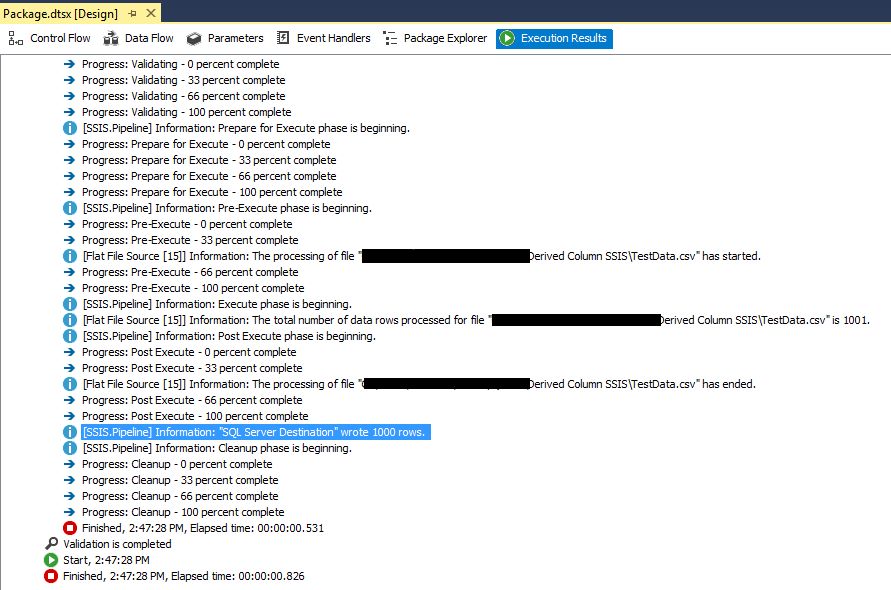Select 'Post Execute - 33 percent complete' row
Image resolution: width=891 pixels, height=590 pixels.
[192, 368]
